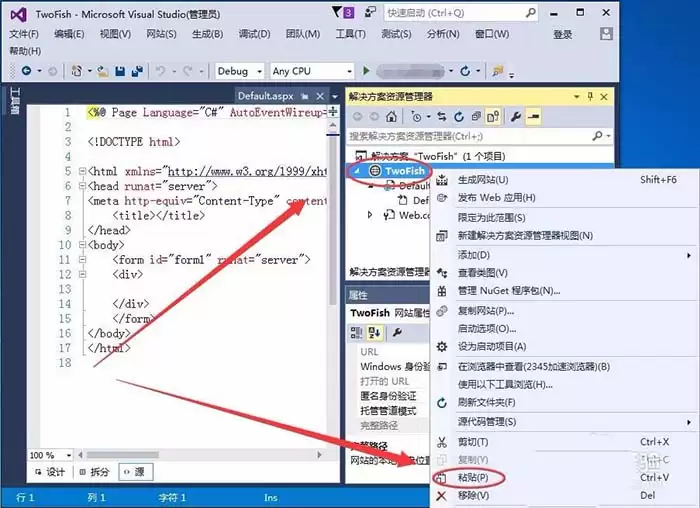Open the Any CPU platform dropdown

pyautogui.click(x=312, y=71)
